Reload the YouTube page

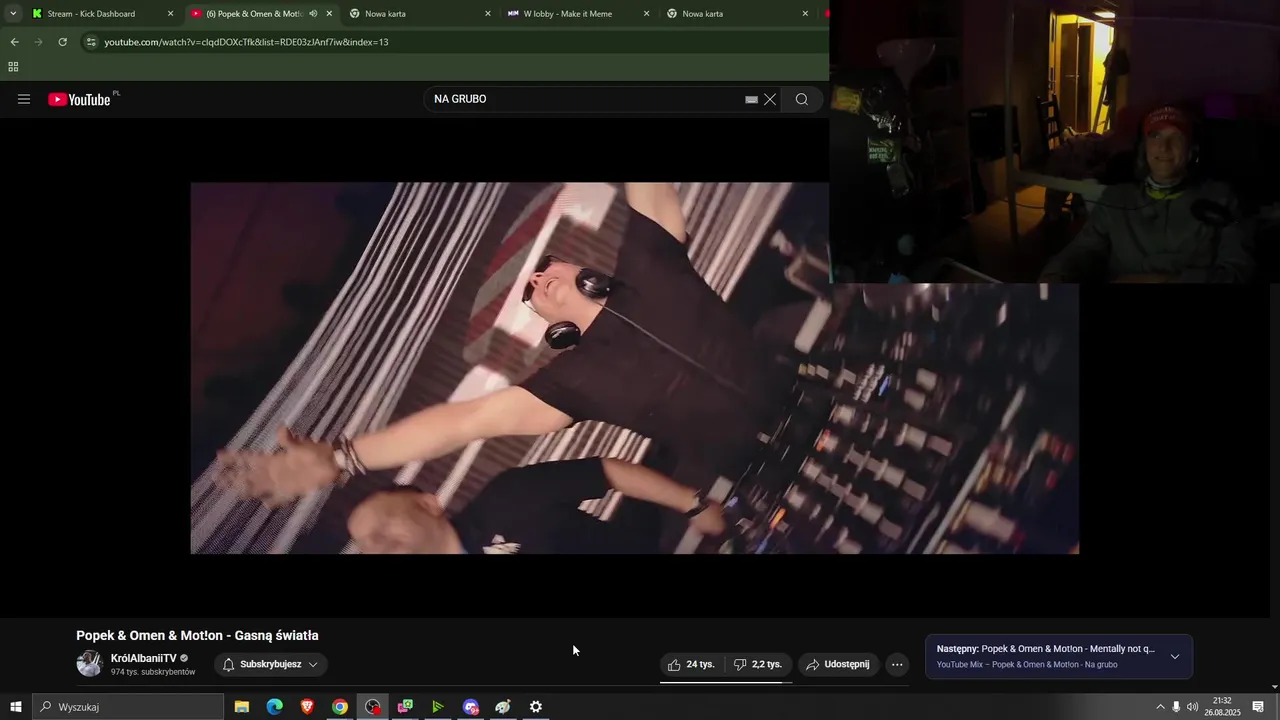62,42
